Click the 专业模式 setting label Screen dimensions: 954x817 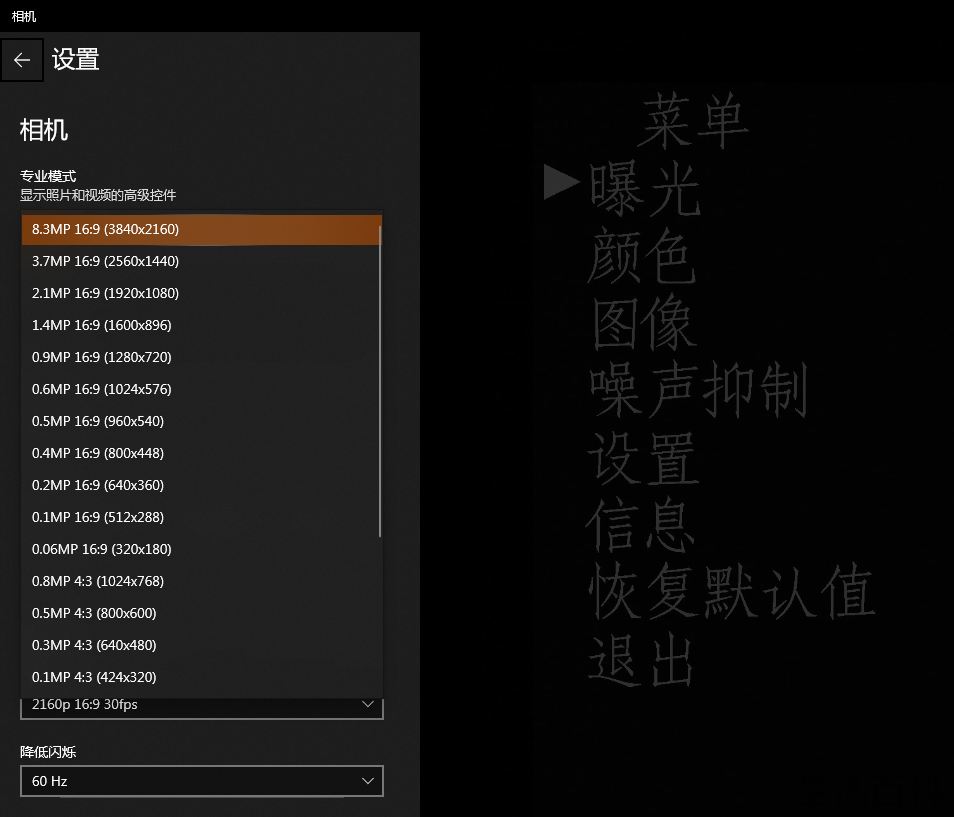[48, 176]
